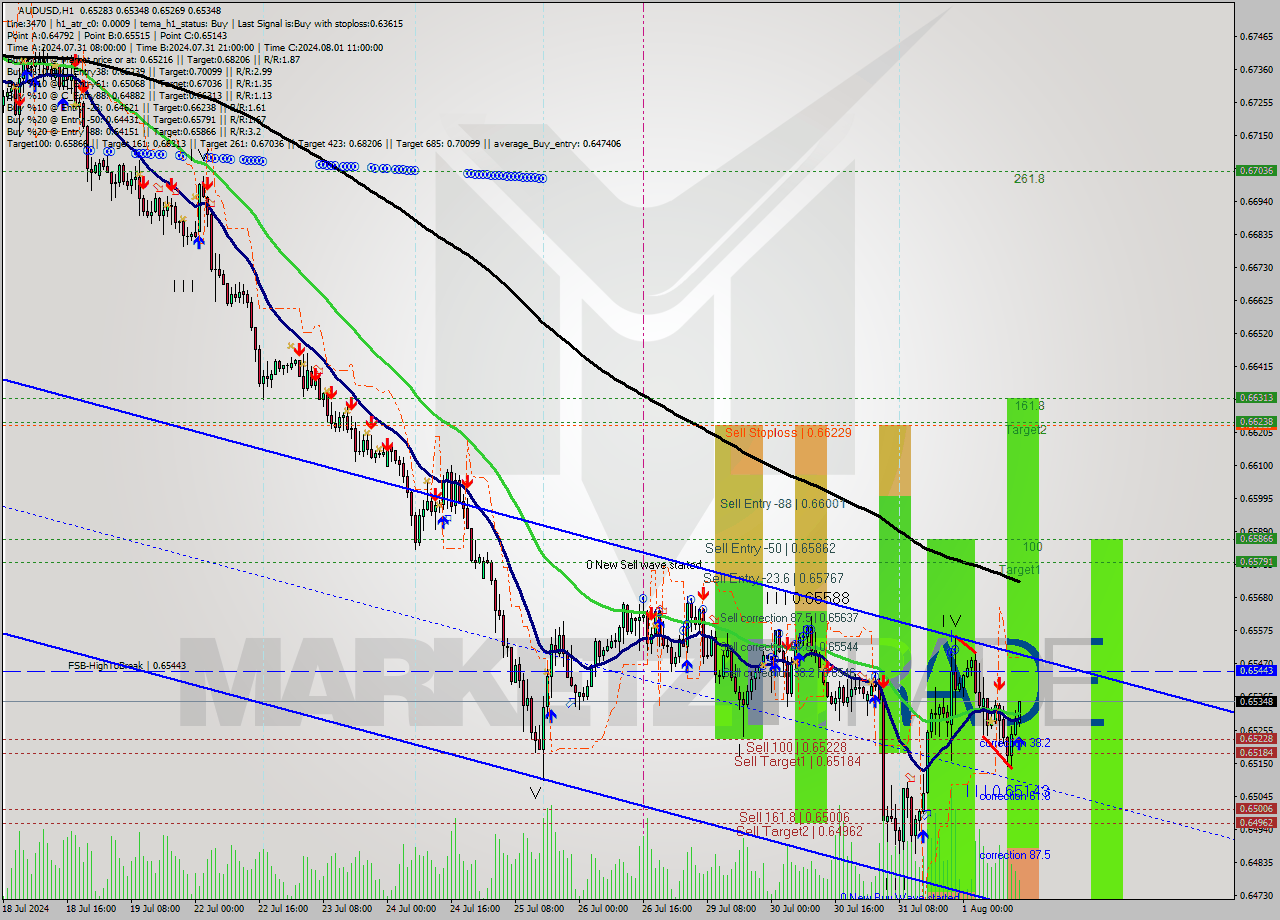This screenshot has width=1280, height=920.
Task: Click the 'Sell 100 | 0.65228' label
Action: pyautogui.click(x=796, y=748)
